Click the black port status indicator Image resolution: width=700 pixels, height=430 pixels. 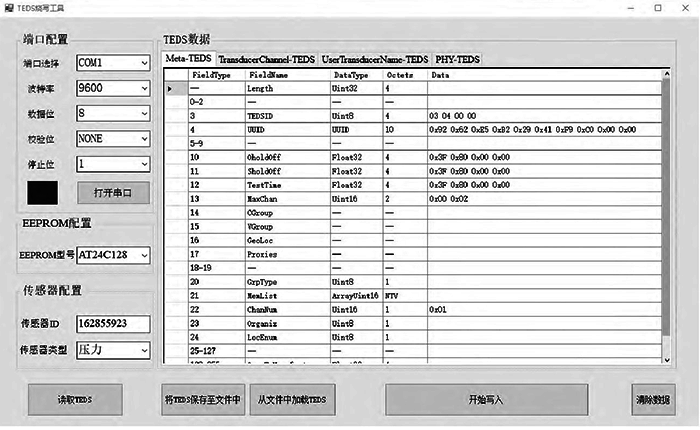(41, 192)
